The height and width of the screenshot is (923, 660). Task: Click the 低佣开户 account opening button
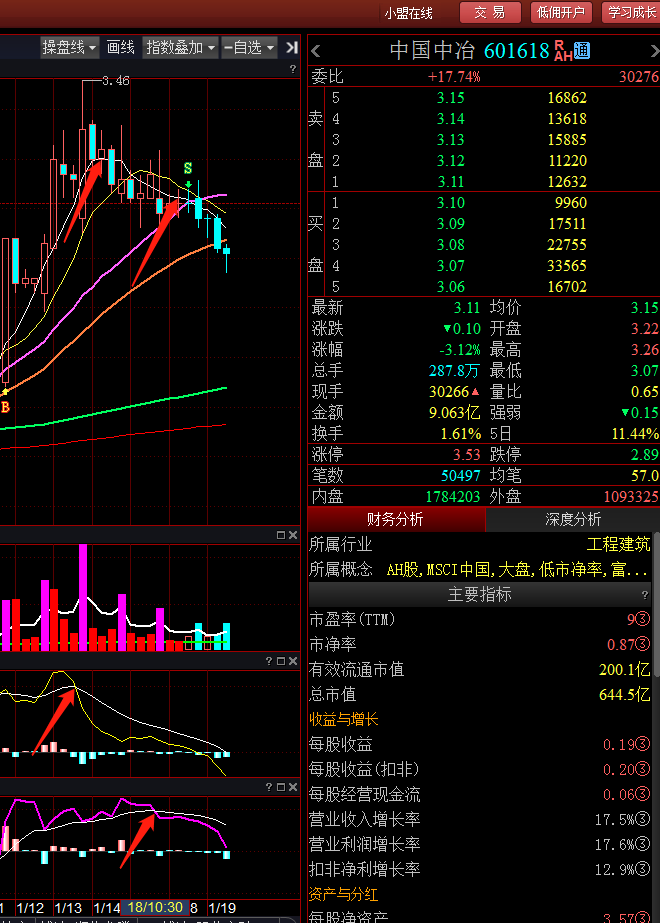point(561,12)
